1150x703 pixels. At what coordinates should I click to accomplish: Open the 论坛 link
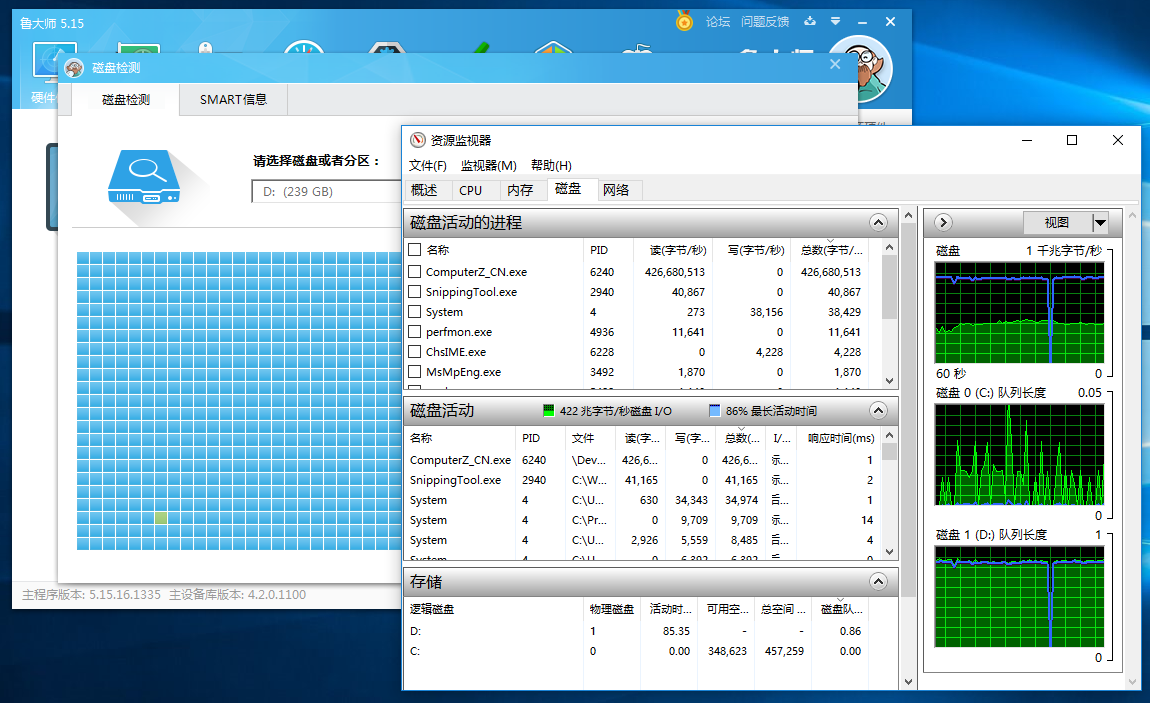[718, 21]
